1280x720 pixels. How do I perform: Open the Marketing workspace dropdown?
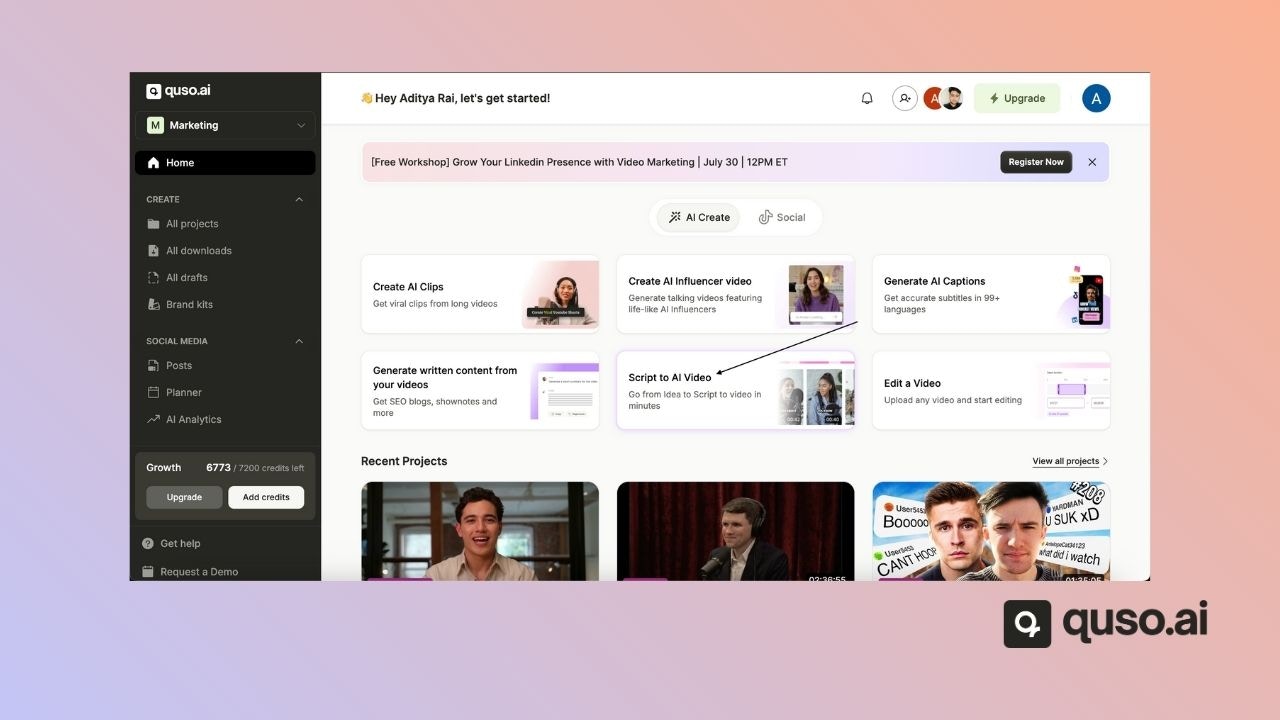click(x=225, y=125)
